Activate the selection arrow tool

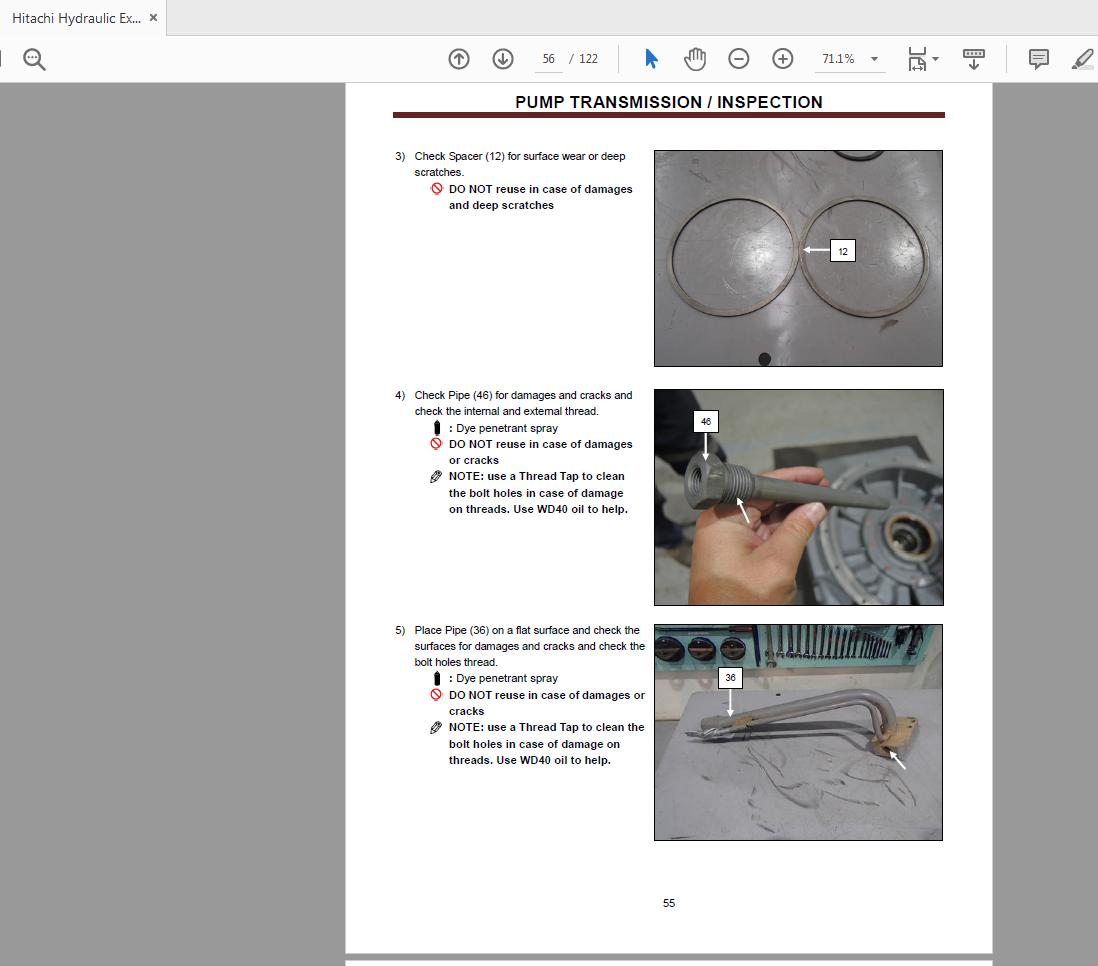[651, 59]
